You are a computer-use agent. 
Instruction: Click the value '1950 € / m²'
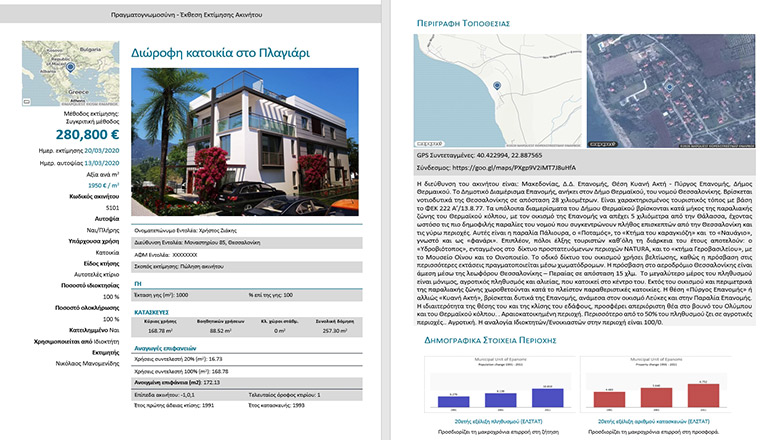(104, 185)
